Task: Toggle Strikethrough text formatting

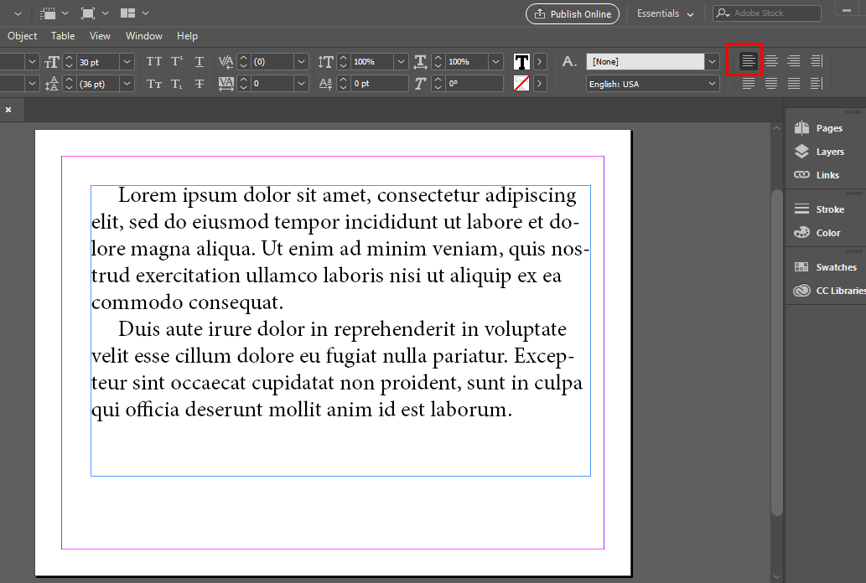Action: point(200,84)
